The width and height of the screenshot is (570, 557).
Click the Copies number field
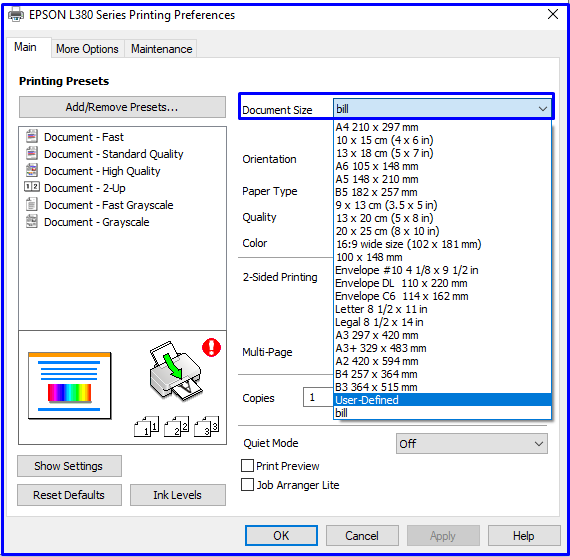point(318,397)
